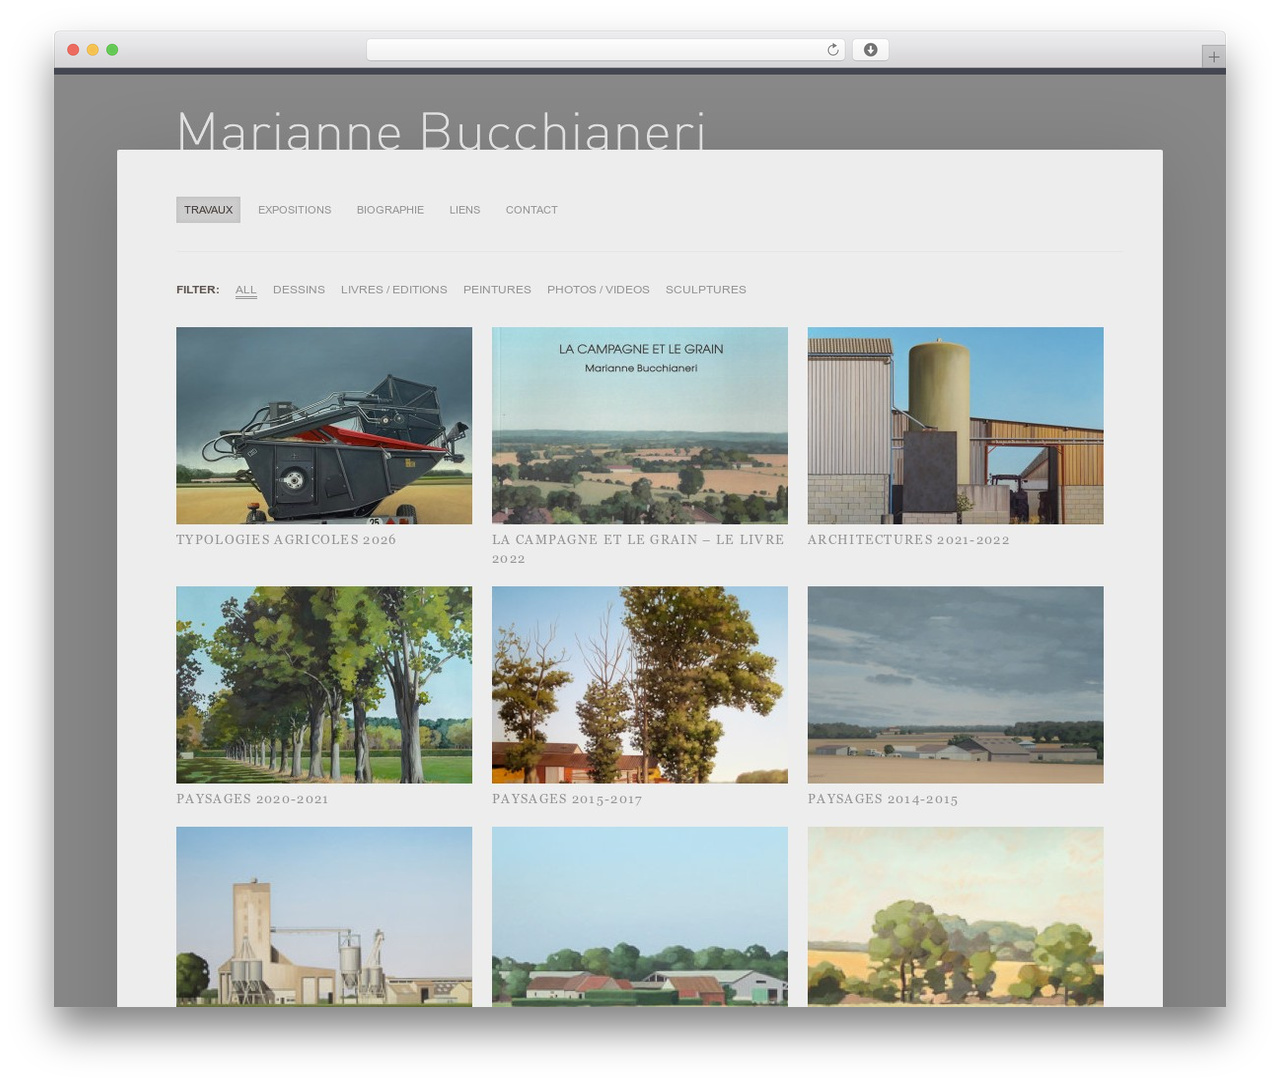Open the grain elevator painting thumbnail

tap(324, 916)
